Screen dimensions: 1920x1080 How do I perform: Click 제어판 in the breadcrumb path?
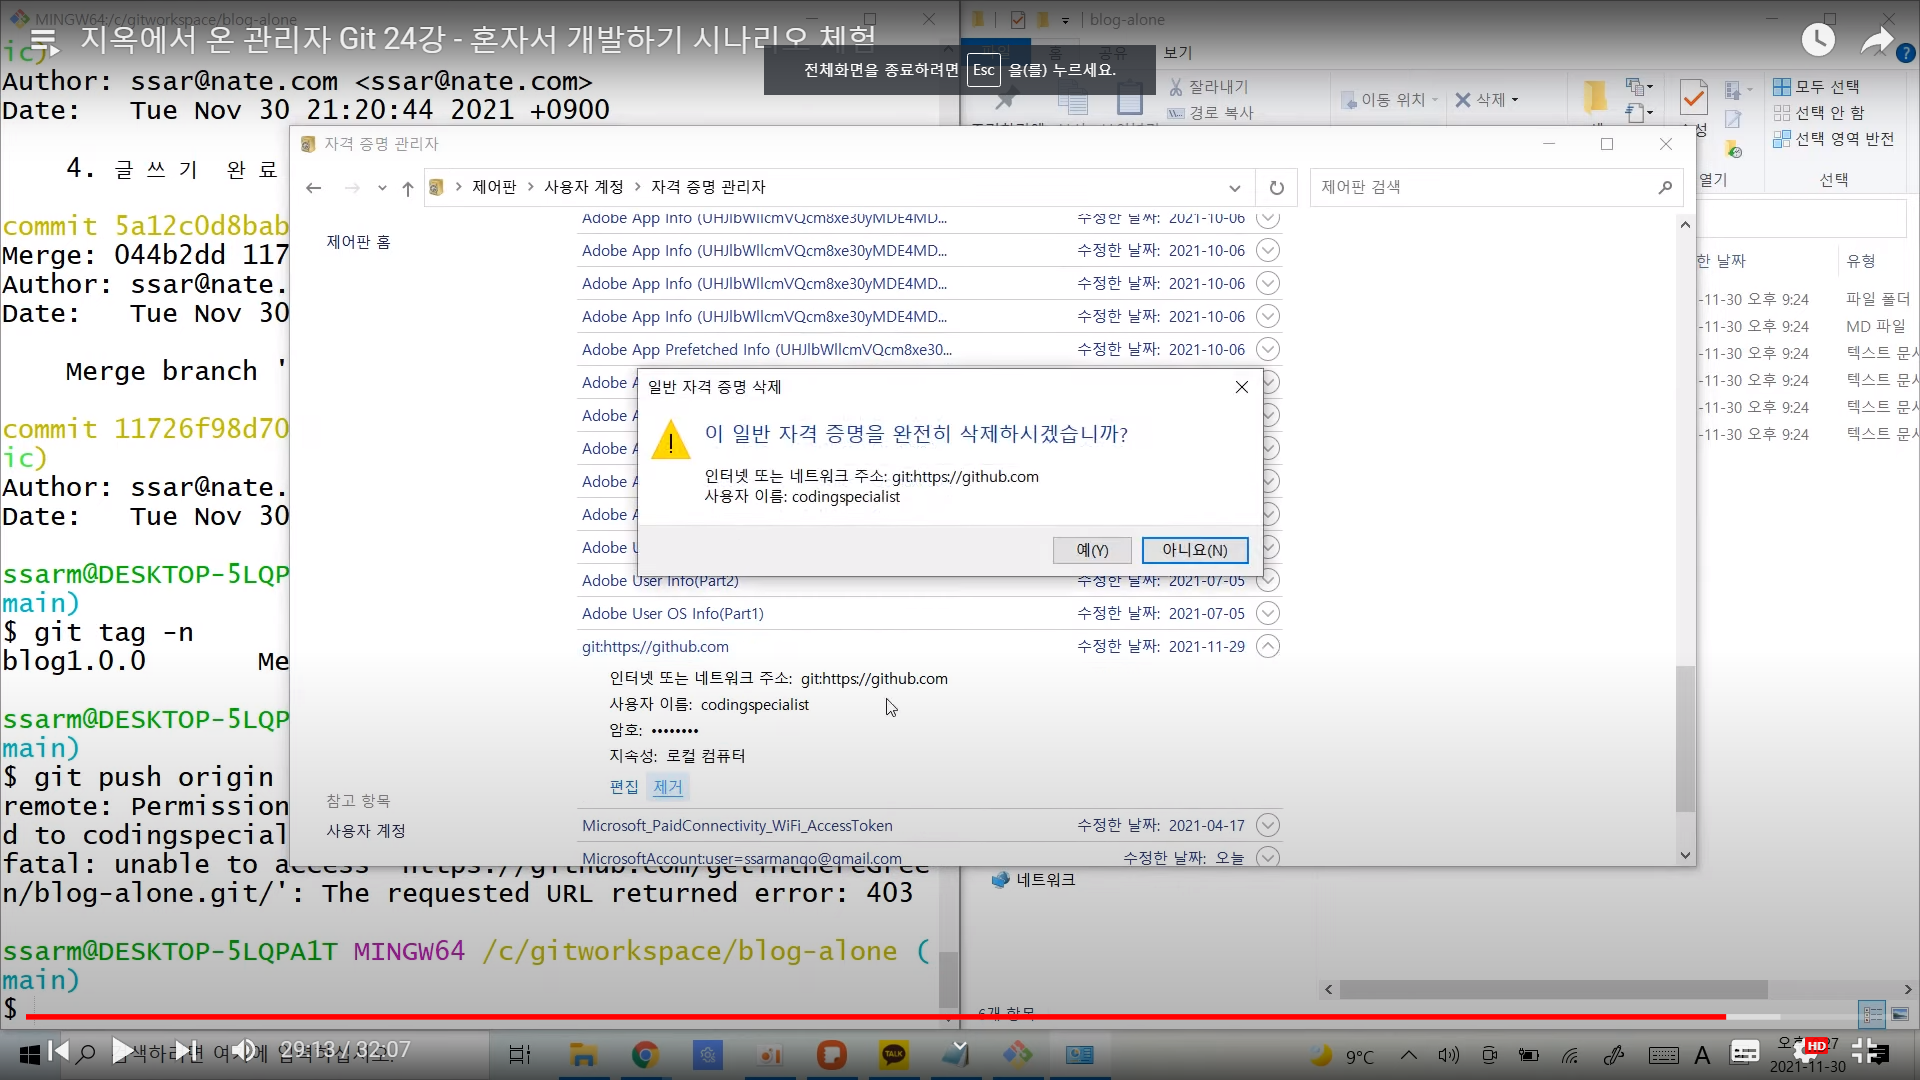494,187
